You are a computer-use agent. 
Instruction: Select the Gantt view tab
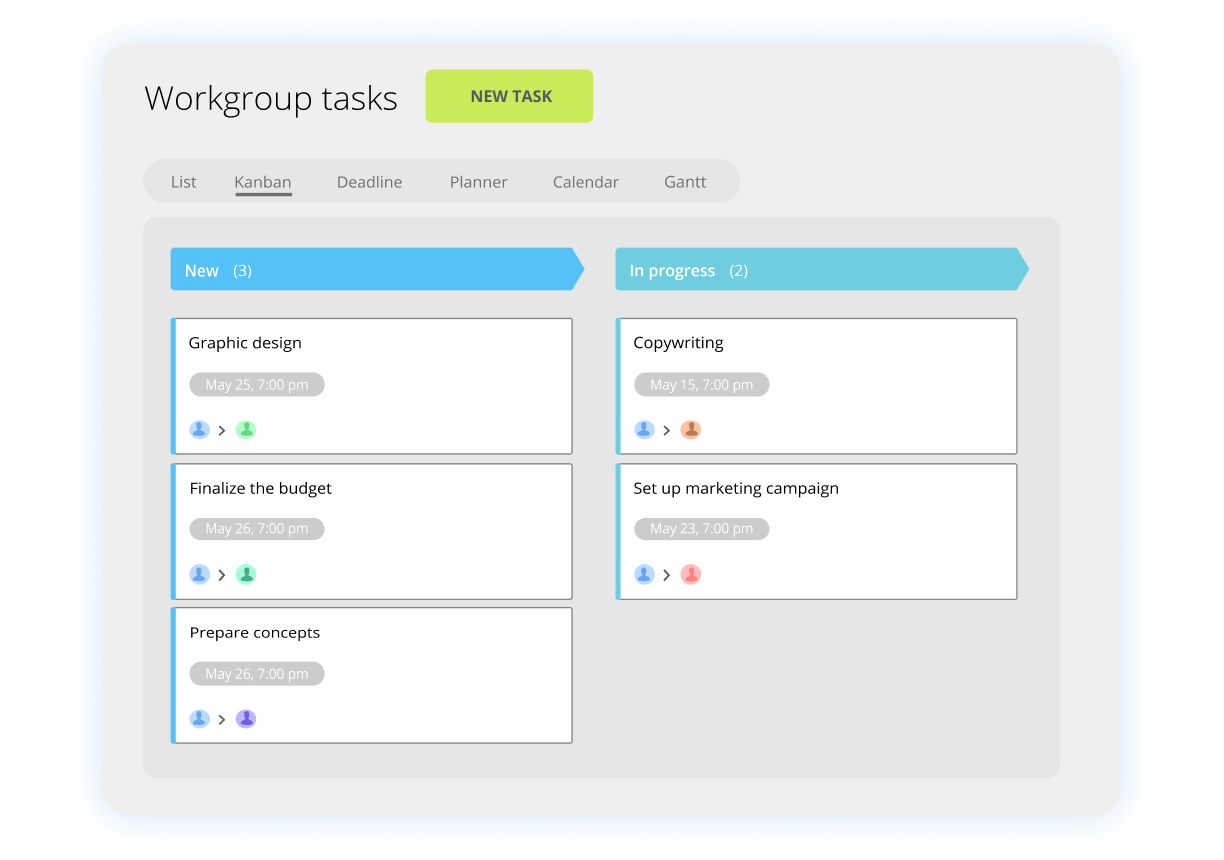(685, 182)
